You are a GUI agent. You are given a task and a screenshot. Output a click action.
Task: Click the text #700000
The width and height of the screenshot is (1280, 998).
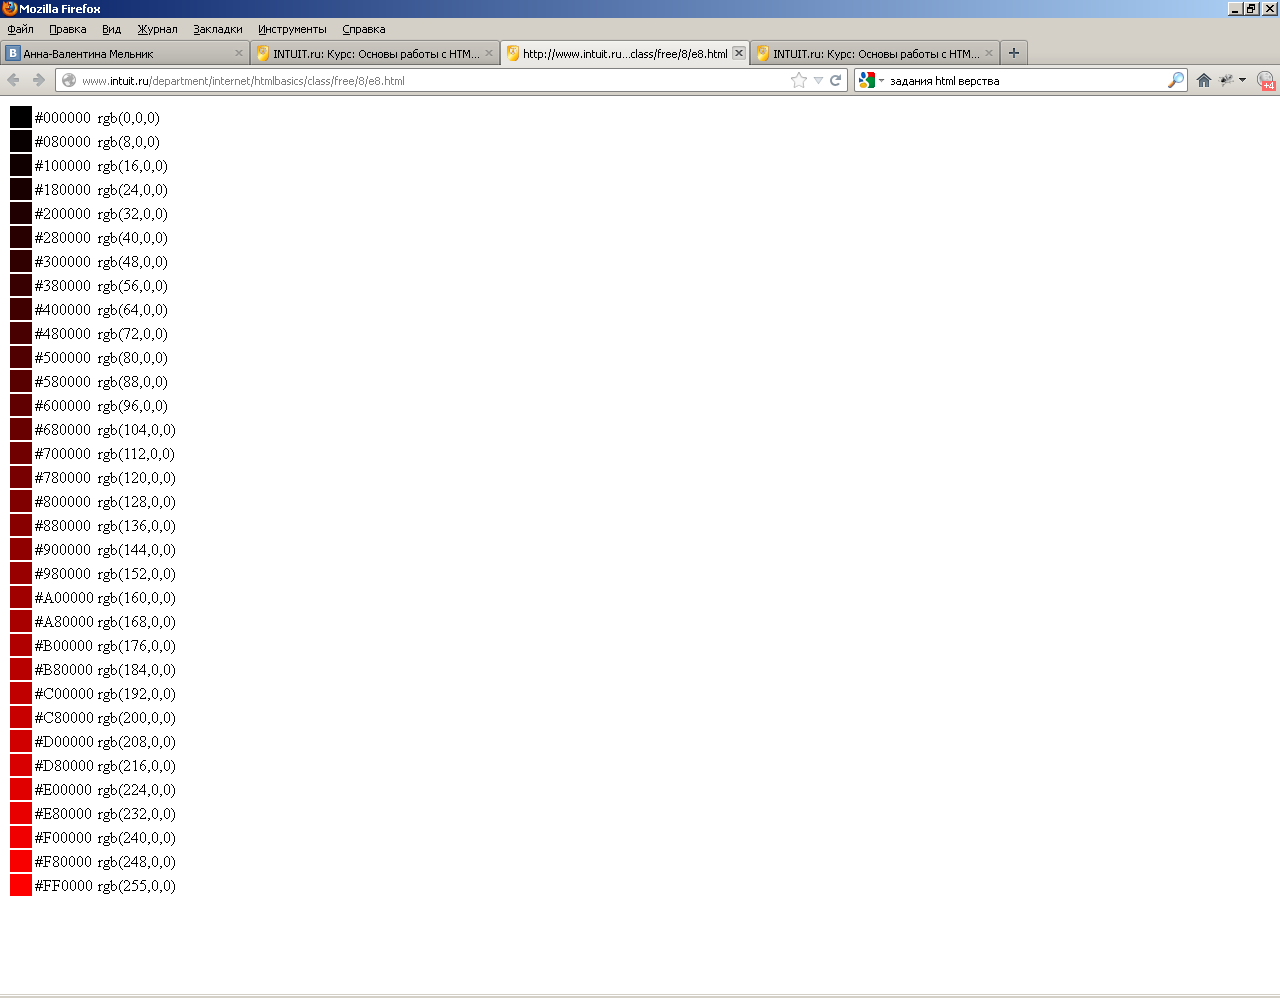pos(63,454)
